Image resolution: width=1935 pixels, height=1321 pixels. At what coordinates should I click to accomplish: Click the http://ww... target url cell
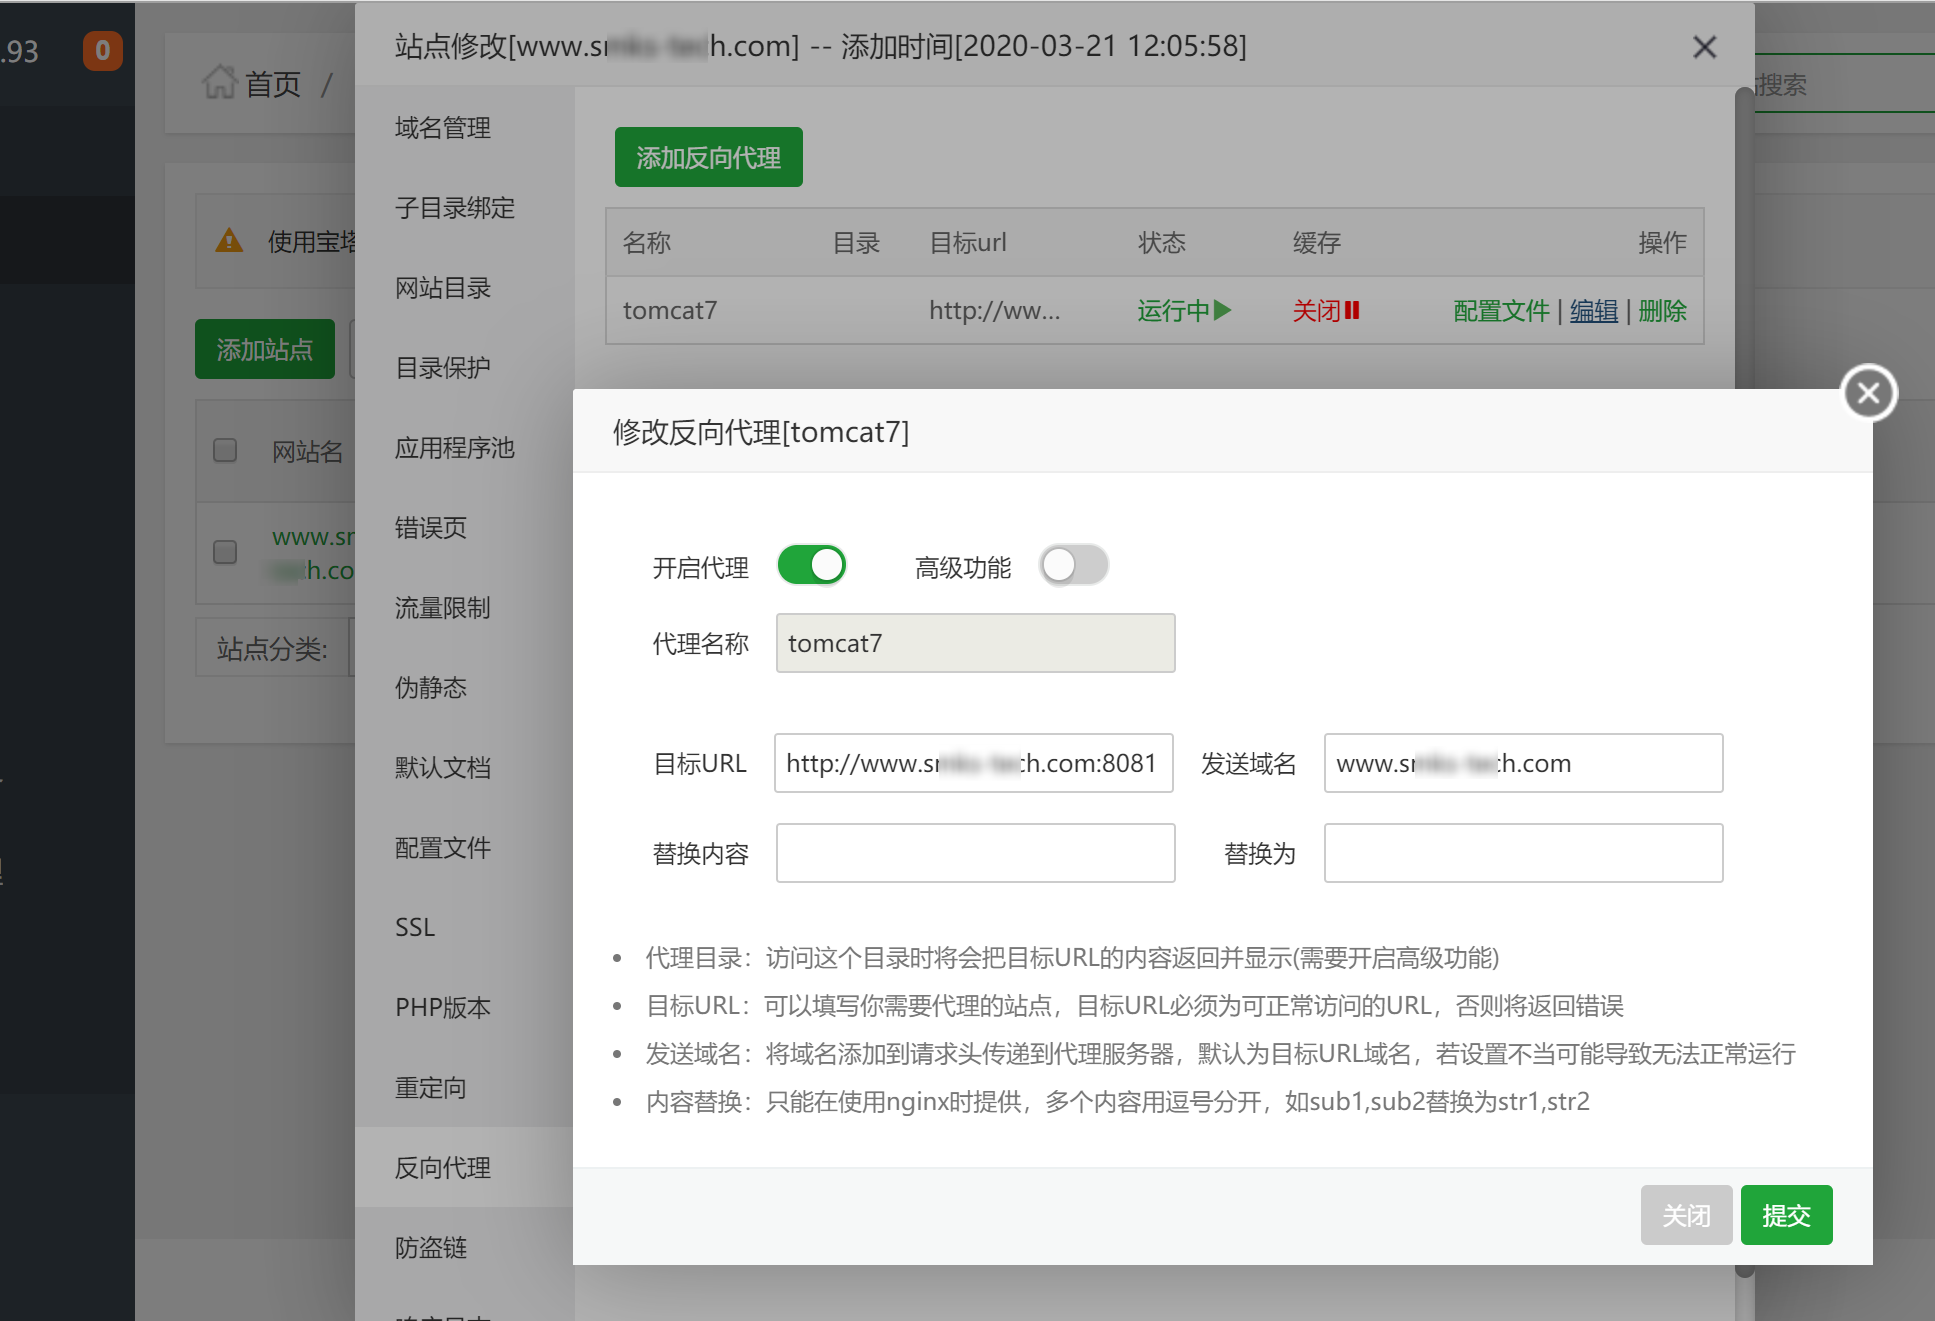pyautogui.click(x=994, y=310)
